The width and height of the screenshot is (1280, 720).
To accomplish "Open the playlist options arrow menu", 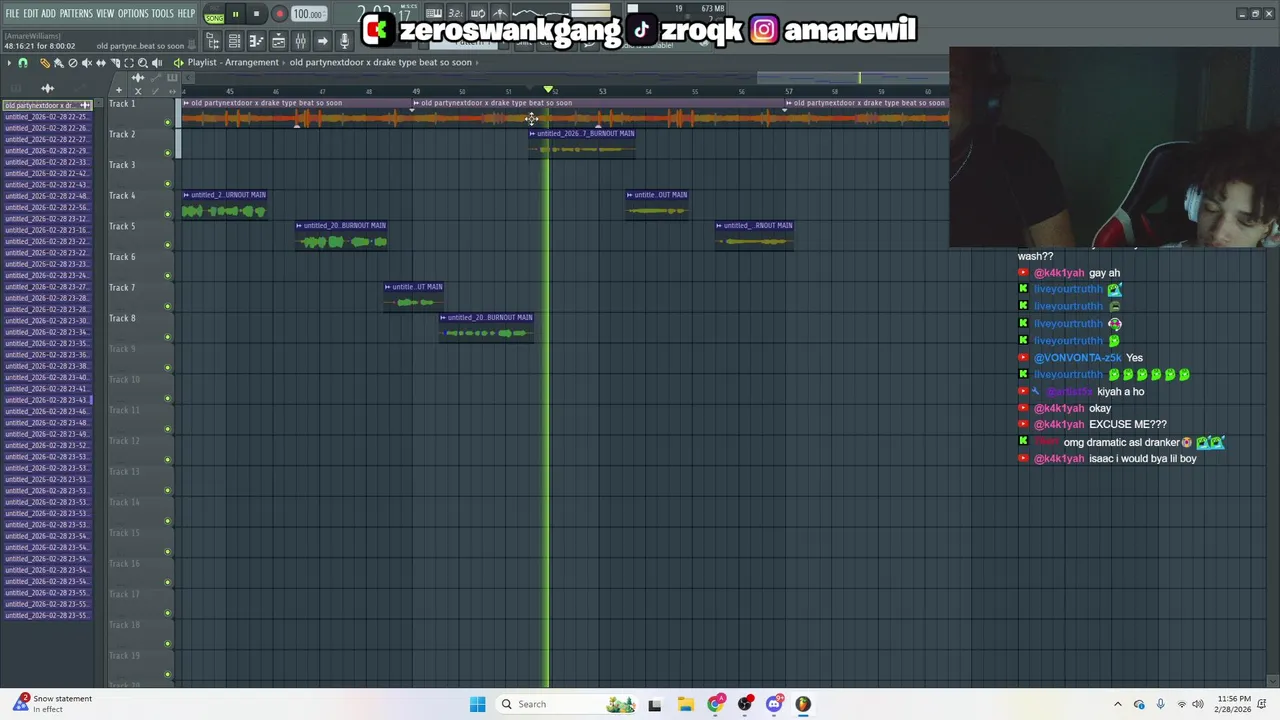I will (9, 63).
